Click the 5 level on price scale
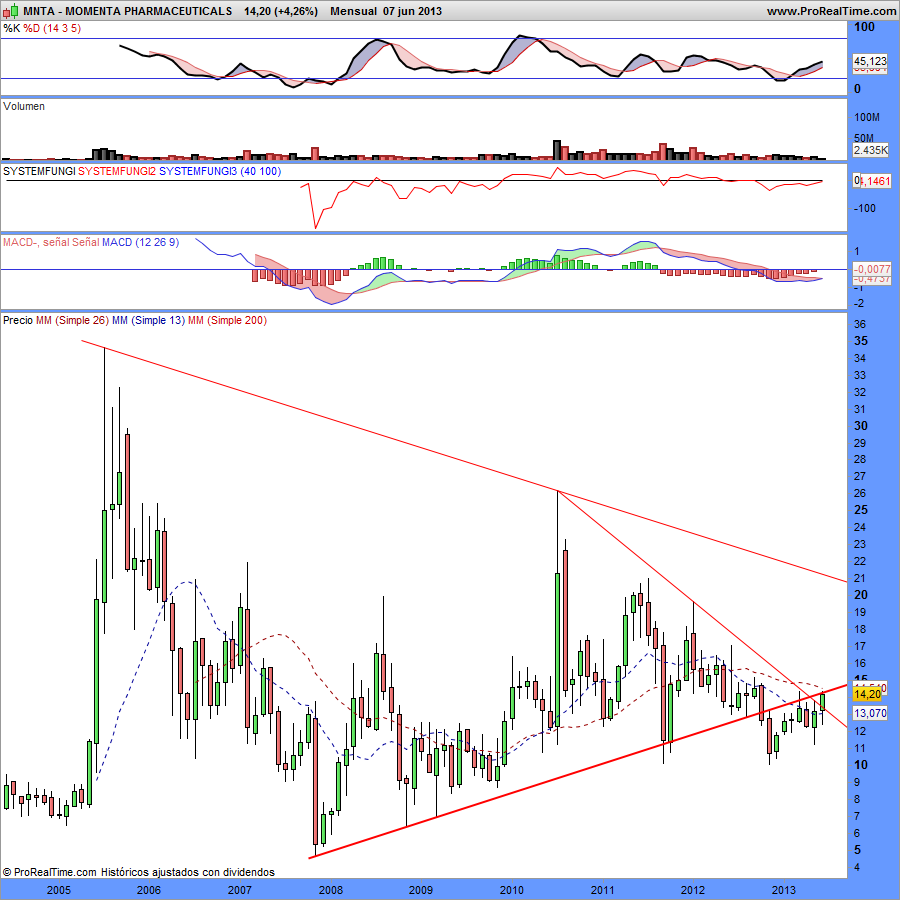The image size is (900, 900). point(858,850)
